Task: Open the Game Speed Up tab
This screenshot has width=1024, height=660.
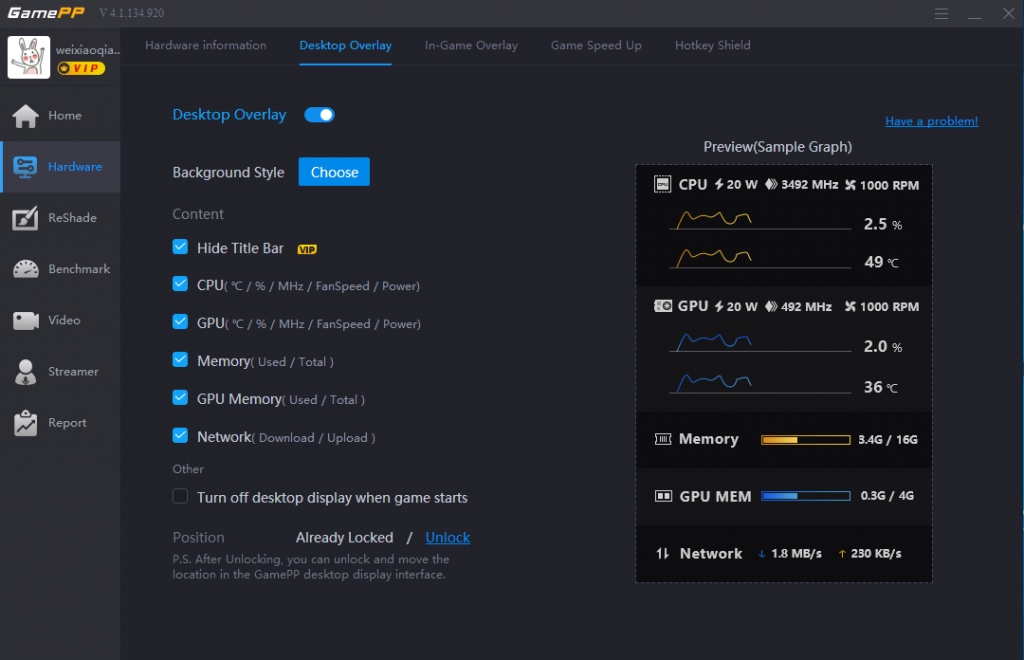Action: click(596, 46)
